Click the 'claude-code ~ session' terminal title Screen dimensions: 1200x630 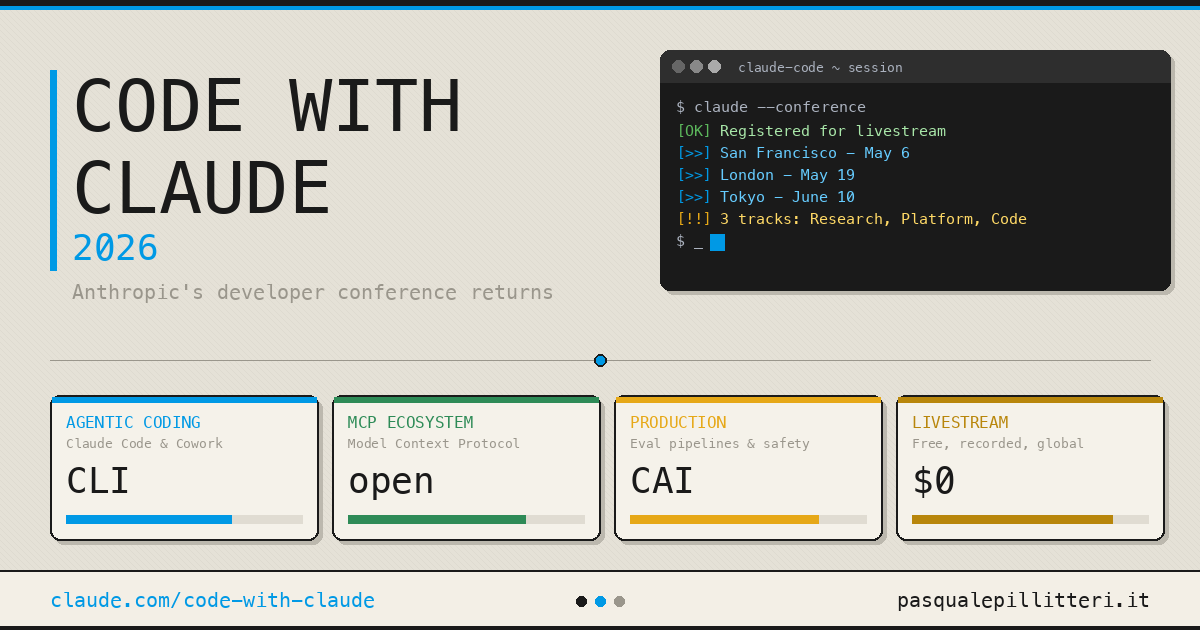click(820, 67)
